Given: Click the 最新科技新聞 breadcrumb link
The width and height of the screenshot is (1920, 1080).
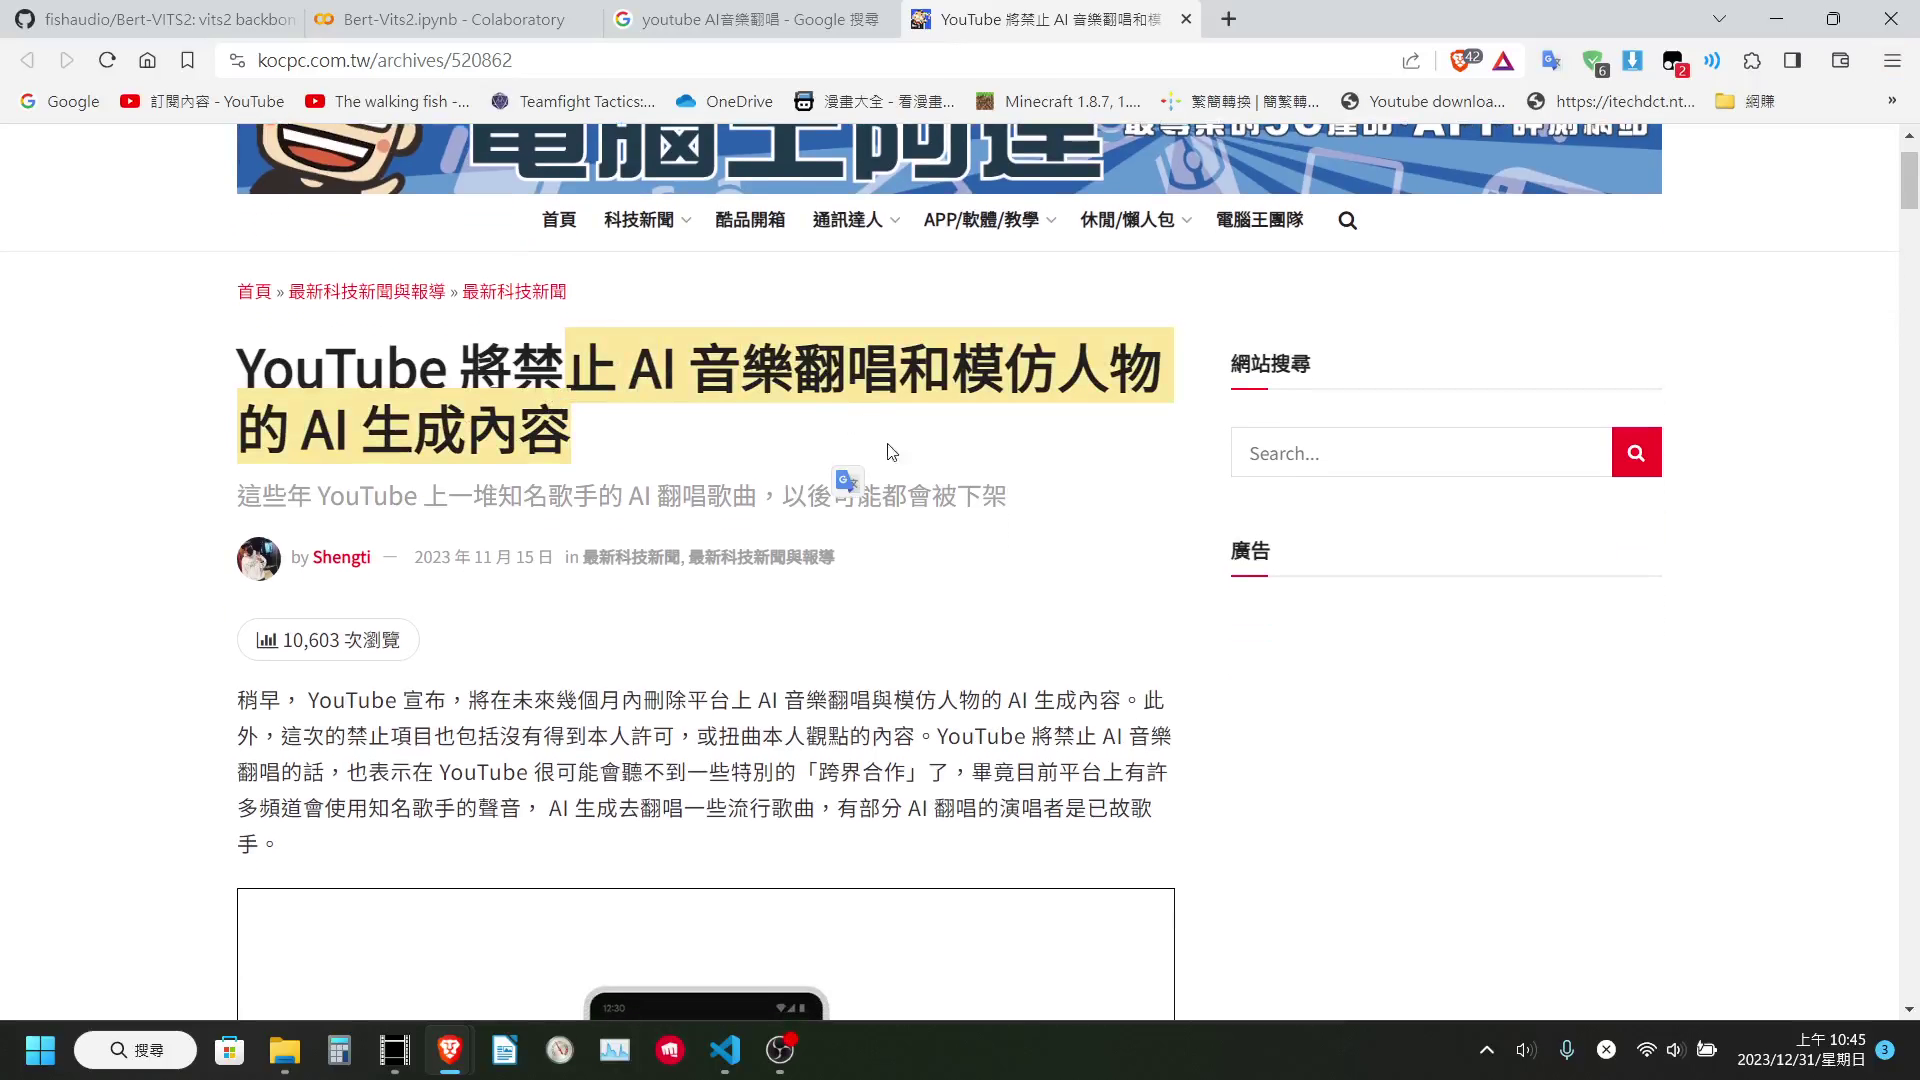Looking at the screenshot, I should point(514,292).
